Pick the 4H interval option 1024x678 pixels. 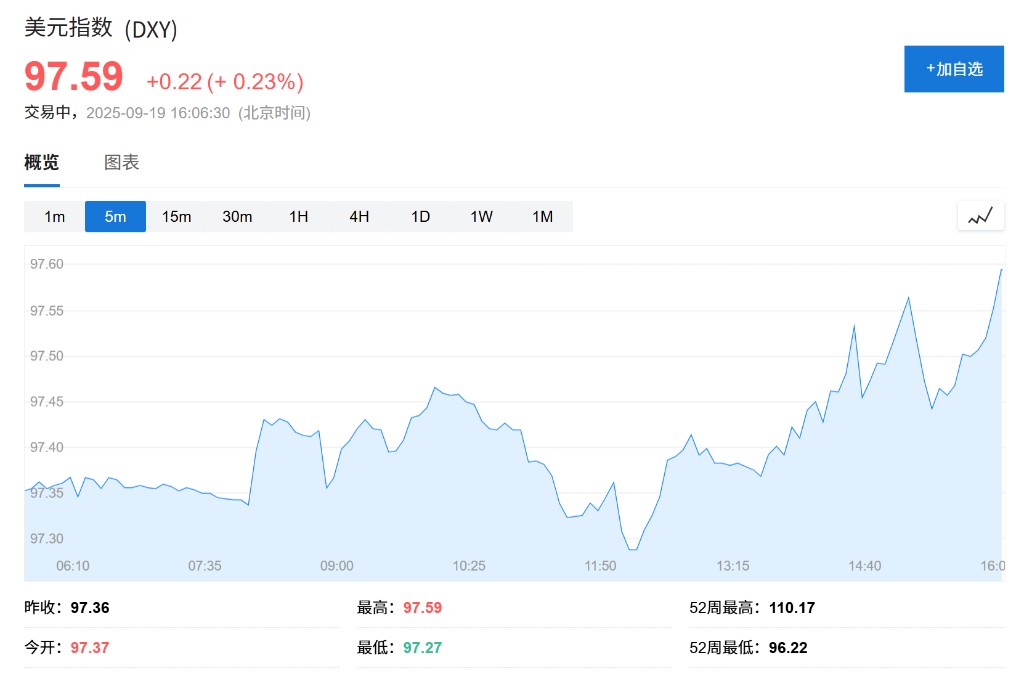pos(359,217)
